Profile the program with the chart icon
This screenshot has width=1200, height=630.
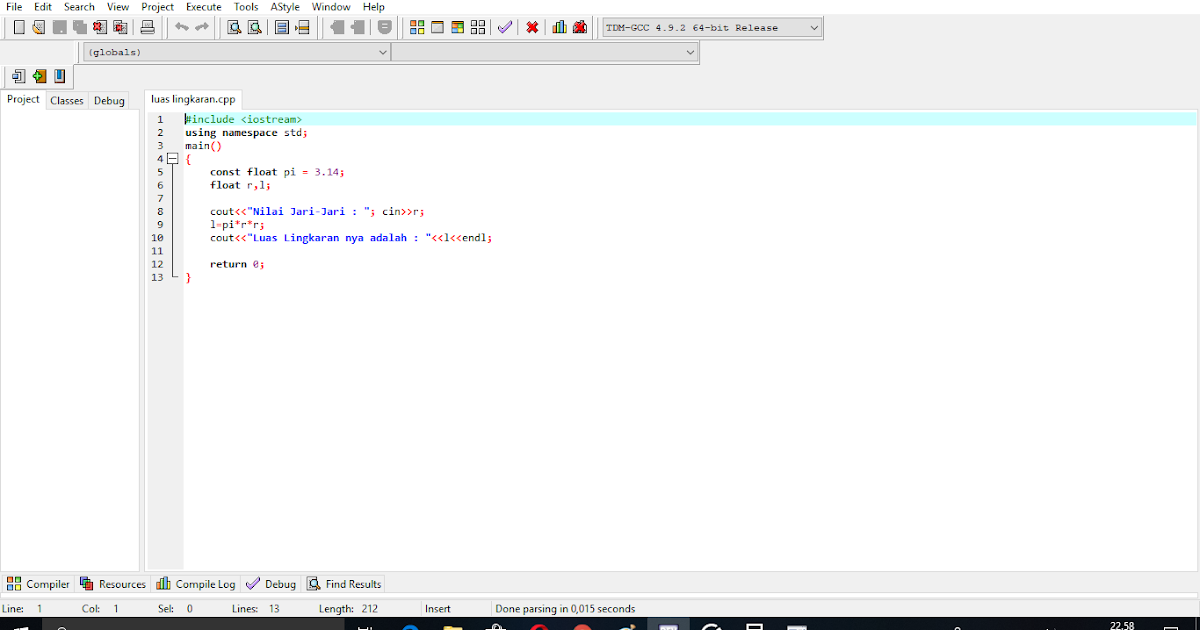pyautogui.click(x=559, y=27)
